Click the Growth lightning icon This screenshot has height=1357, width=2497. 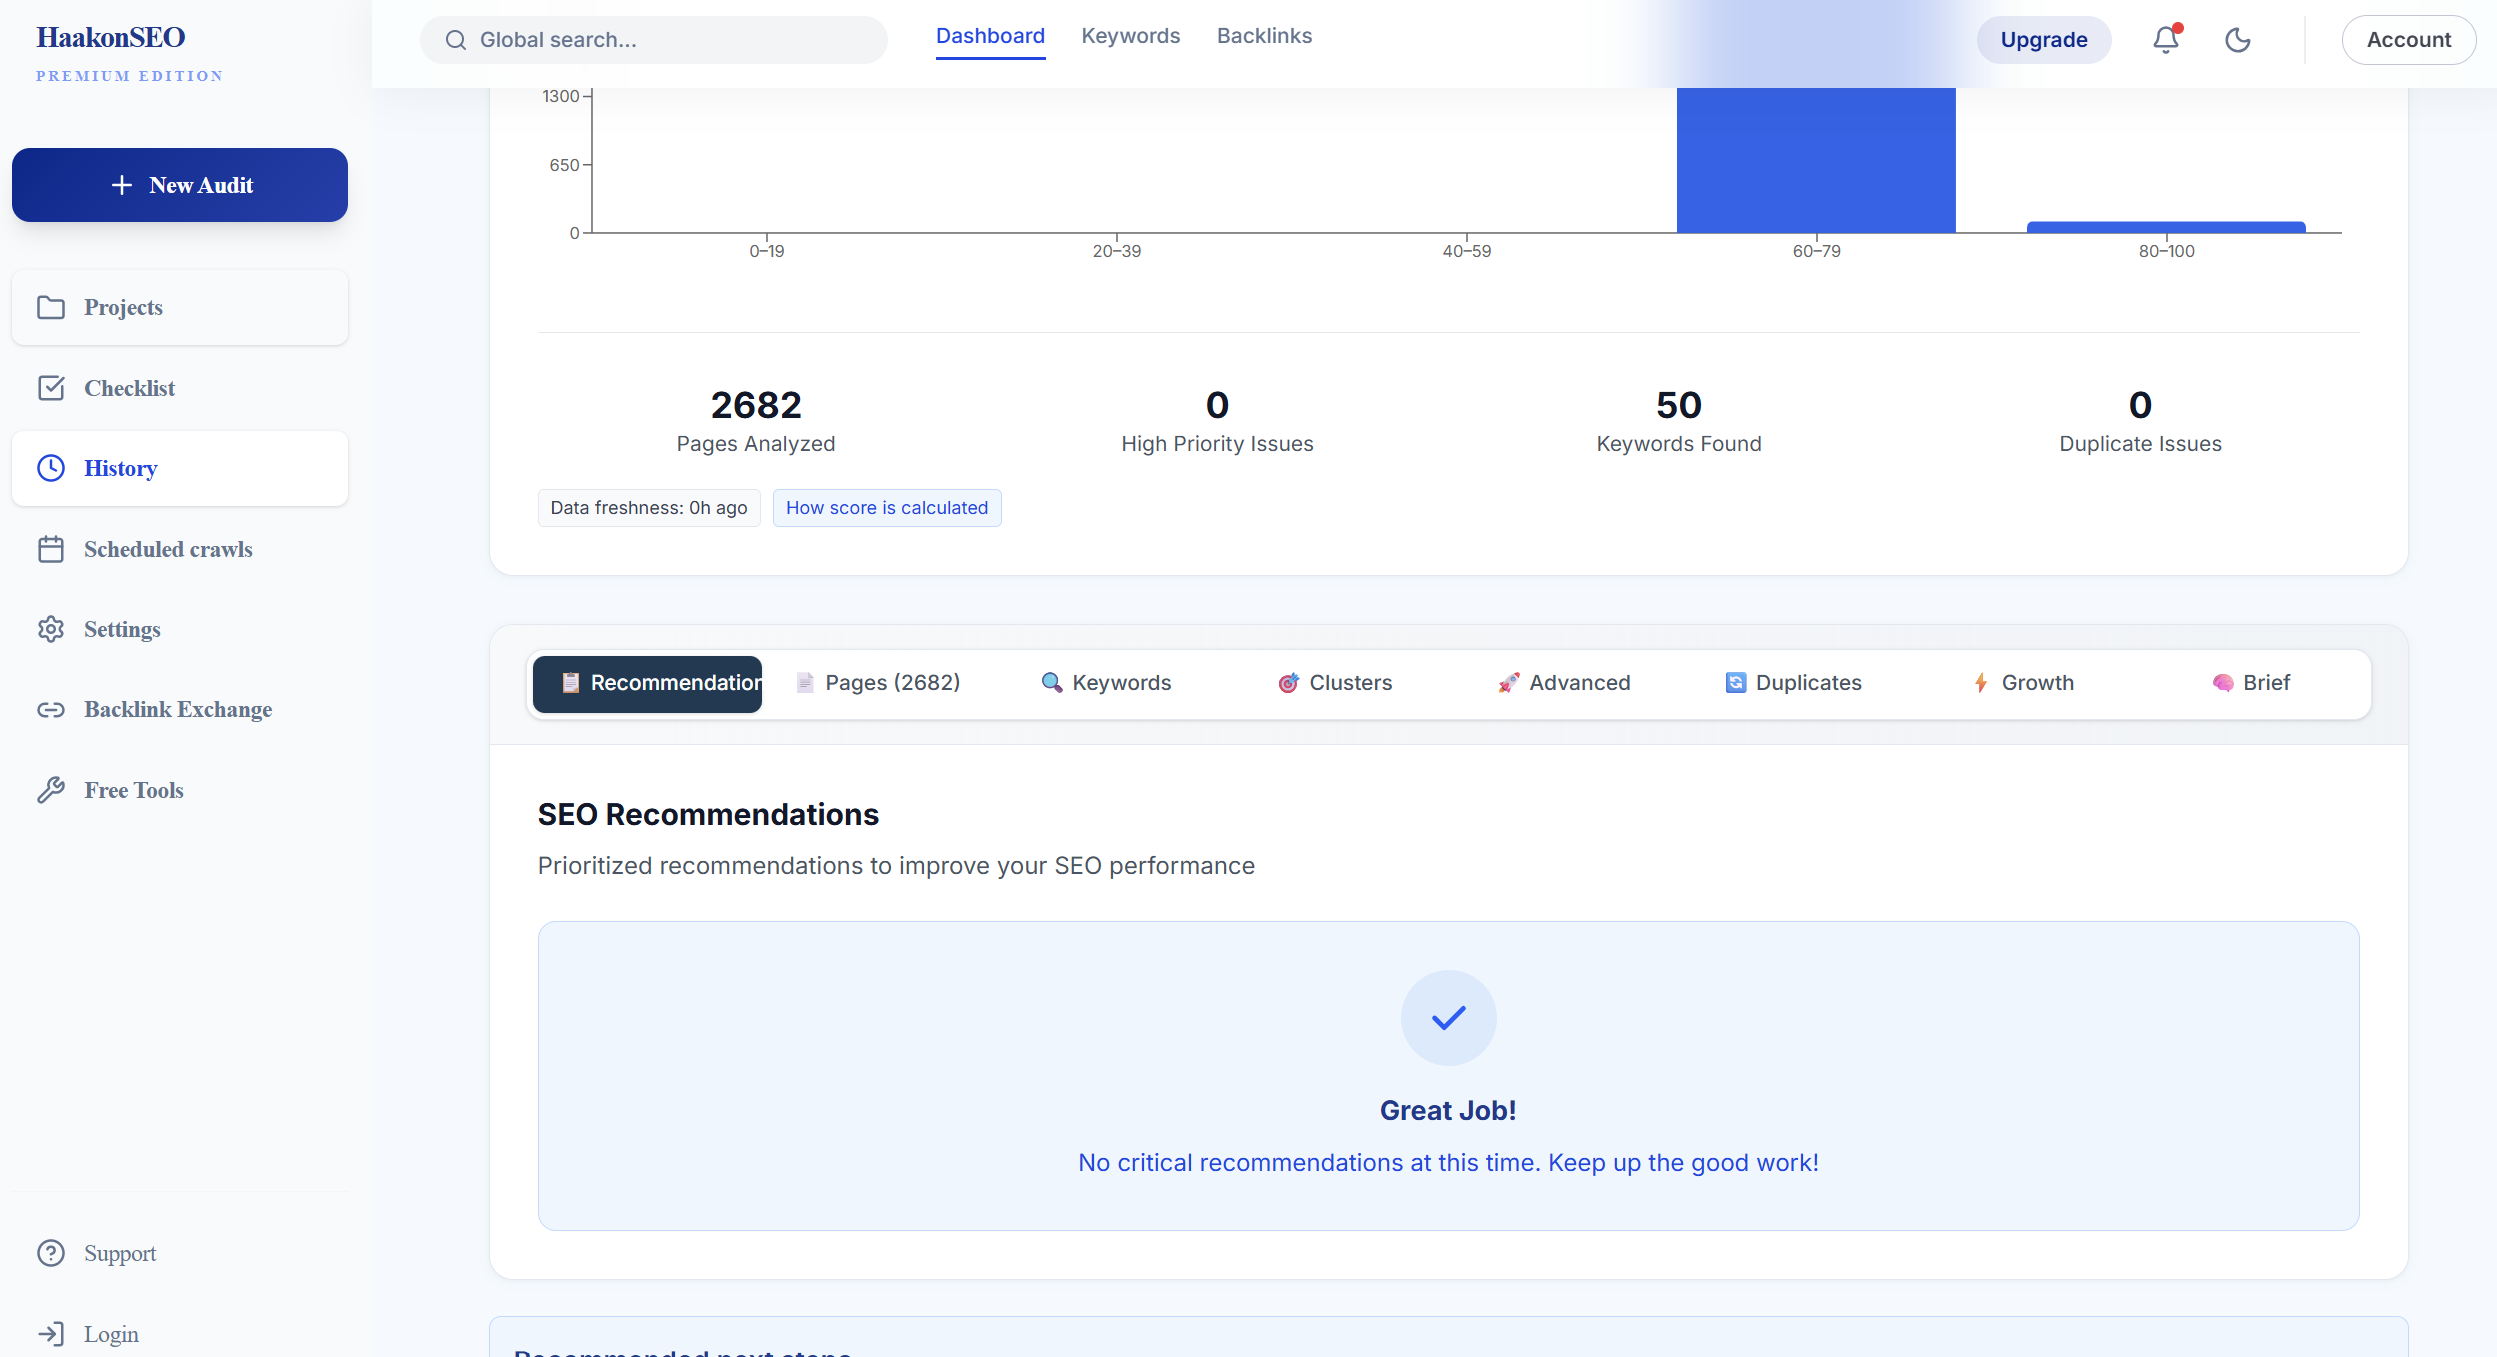pos(1981,683)
